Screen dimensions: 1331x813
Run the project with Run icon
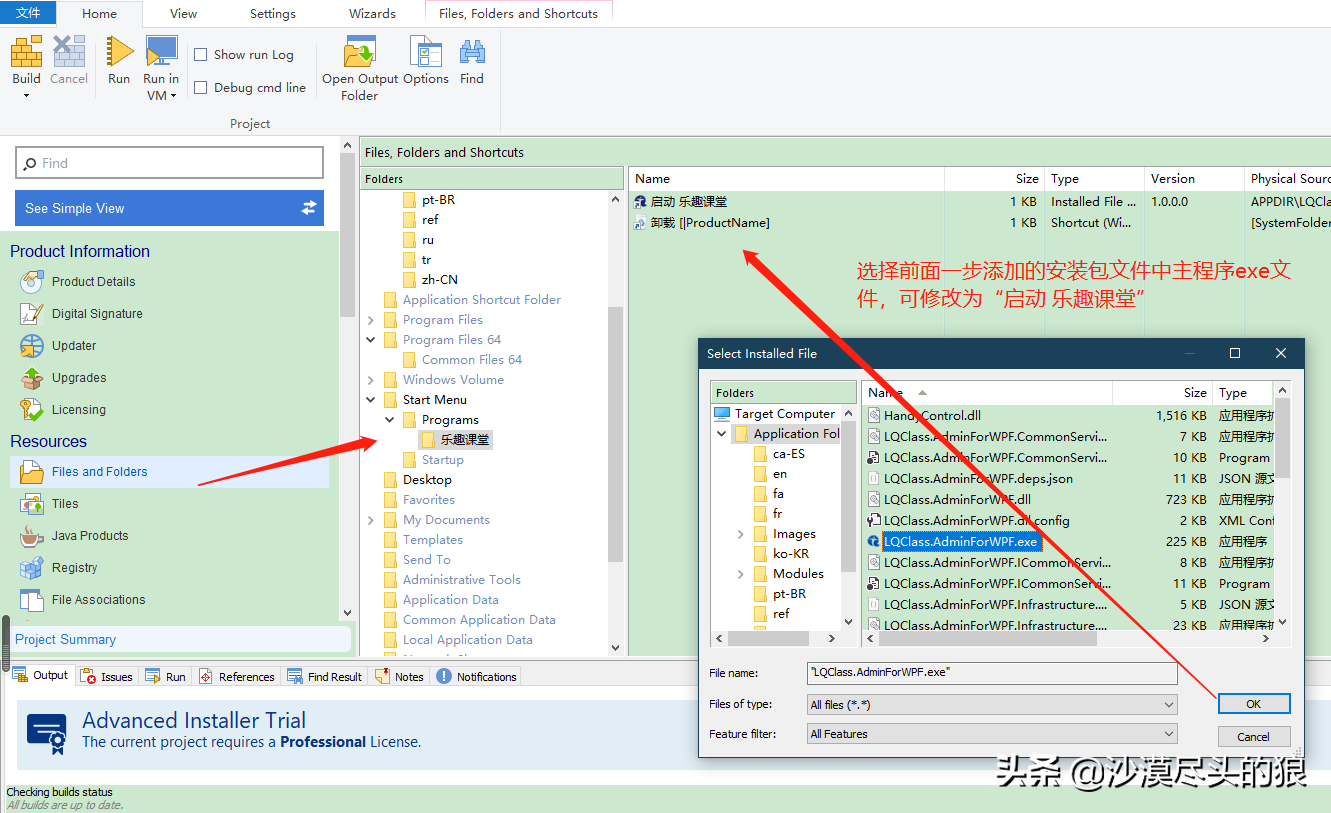(119, 52)
